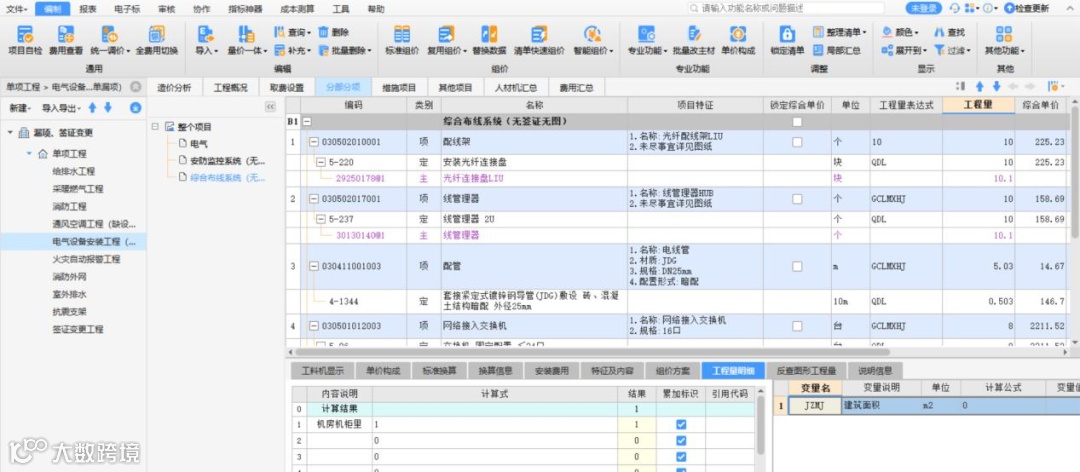Screen dimensions: 1080x472
Task: Run 项目自检 project self-check
Action: pyautogui.click(x=25, y=40)
